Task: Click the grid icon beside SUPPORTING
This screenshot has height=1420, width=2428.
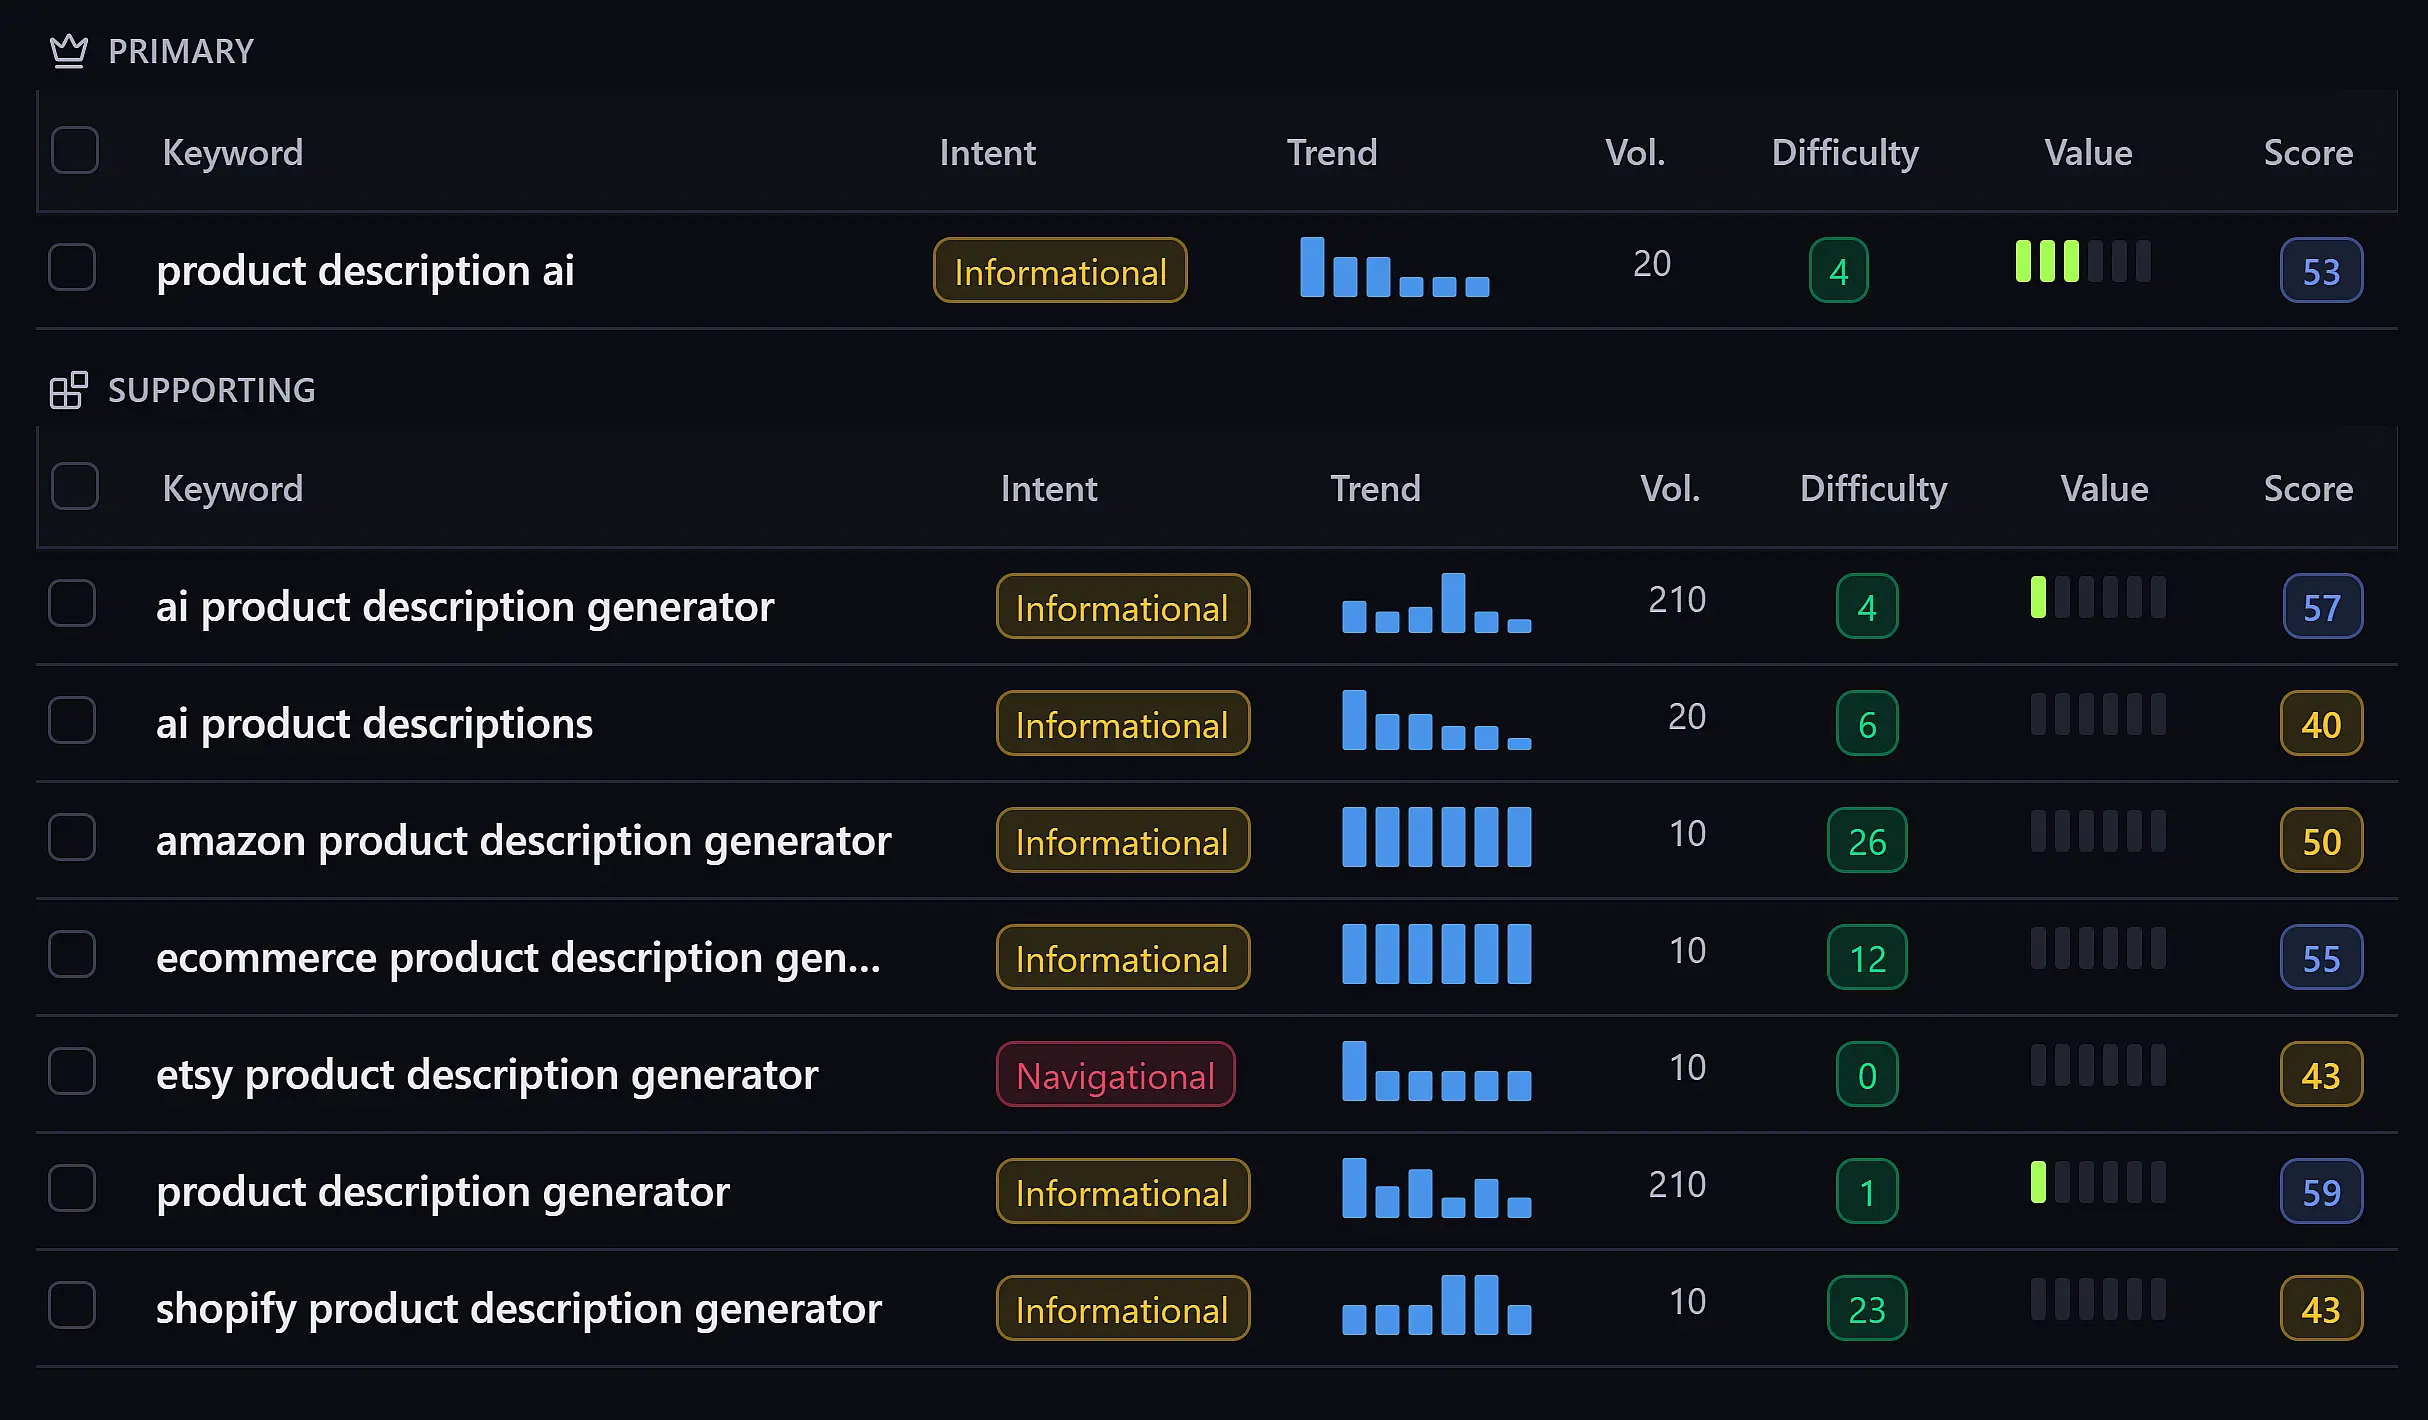Action: tap(69, 390)
